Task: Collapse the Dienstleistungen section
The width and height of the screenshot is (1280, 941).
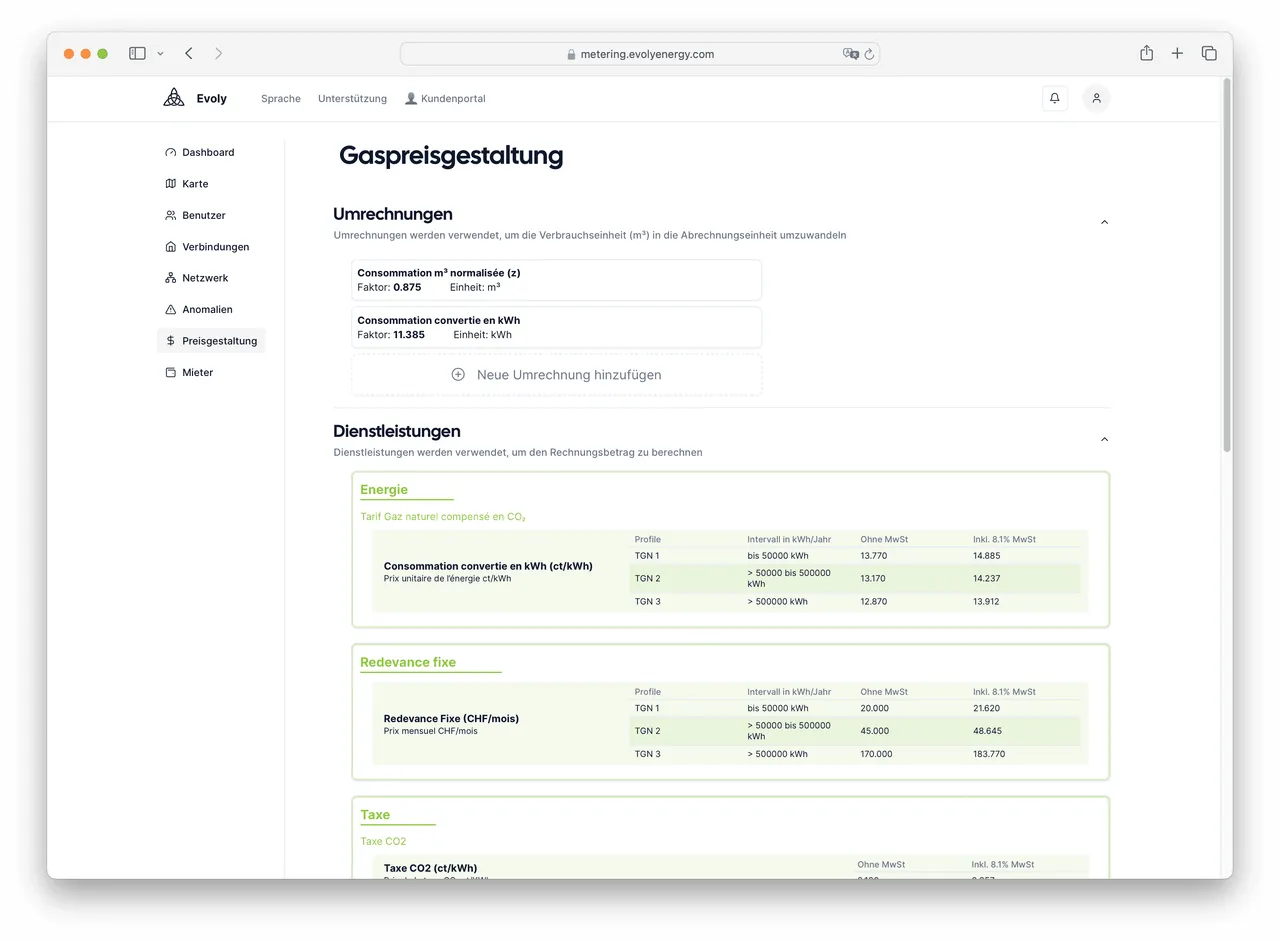Action: tap(1104, 439)
